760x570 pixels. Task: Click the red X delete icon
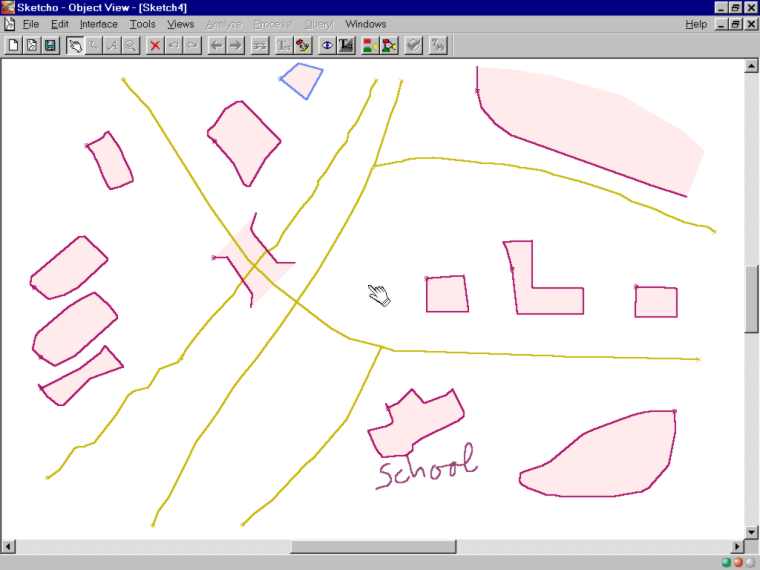pos(155,45)
